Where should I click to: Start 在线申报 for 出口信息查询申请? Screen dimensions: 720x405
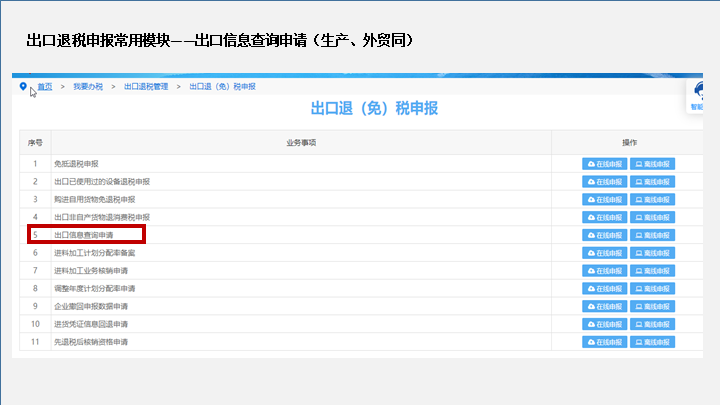(604, 235)
